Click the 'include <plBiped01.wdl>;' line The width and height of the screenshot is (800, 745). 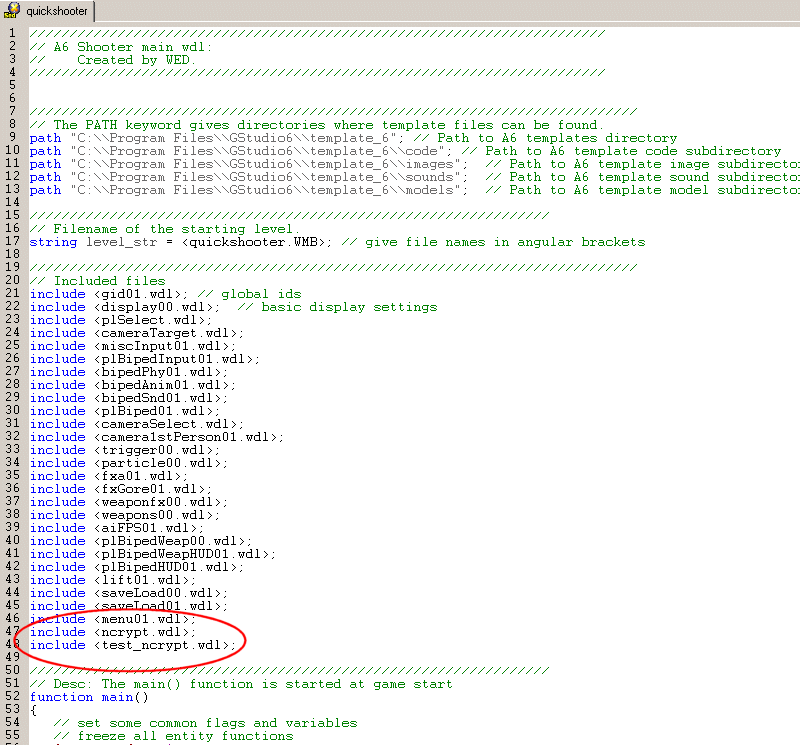coord(124,411)
